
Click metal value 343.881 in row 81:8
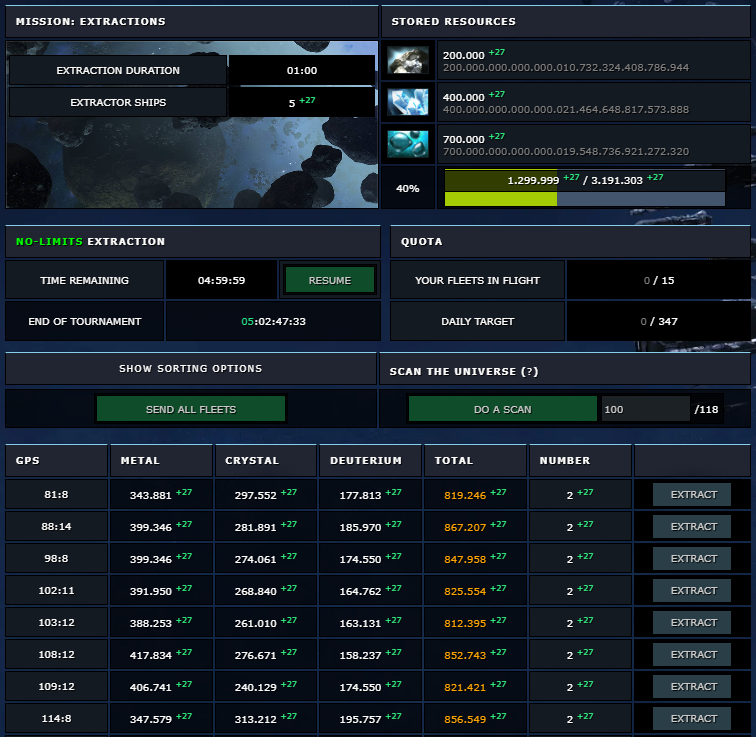click(x=150, y=495)
